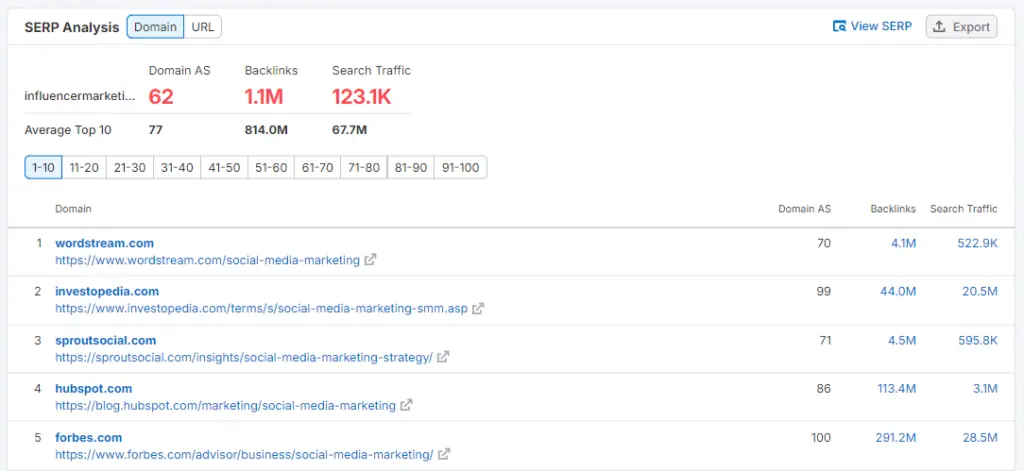The image size is (1024, 471).
Task: Jump to results 91-100
Action: [460, 168]
